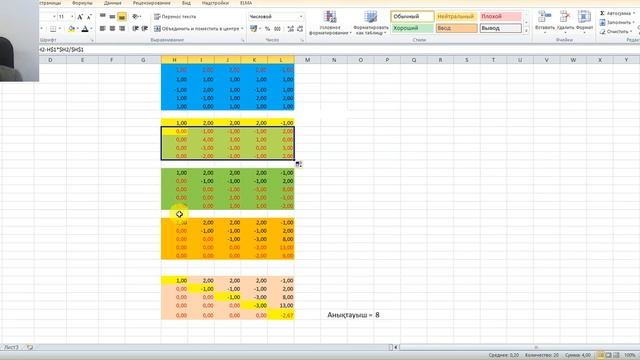Apply the fill color bucket
This screenshot has width=640, height=360.
click(72, 29)
